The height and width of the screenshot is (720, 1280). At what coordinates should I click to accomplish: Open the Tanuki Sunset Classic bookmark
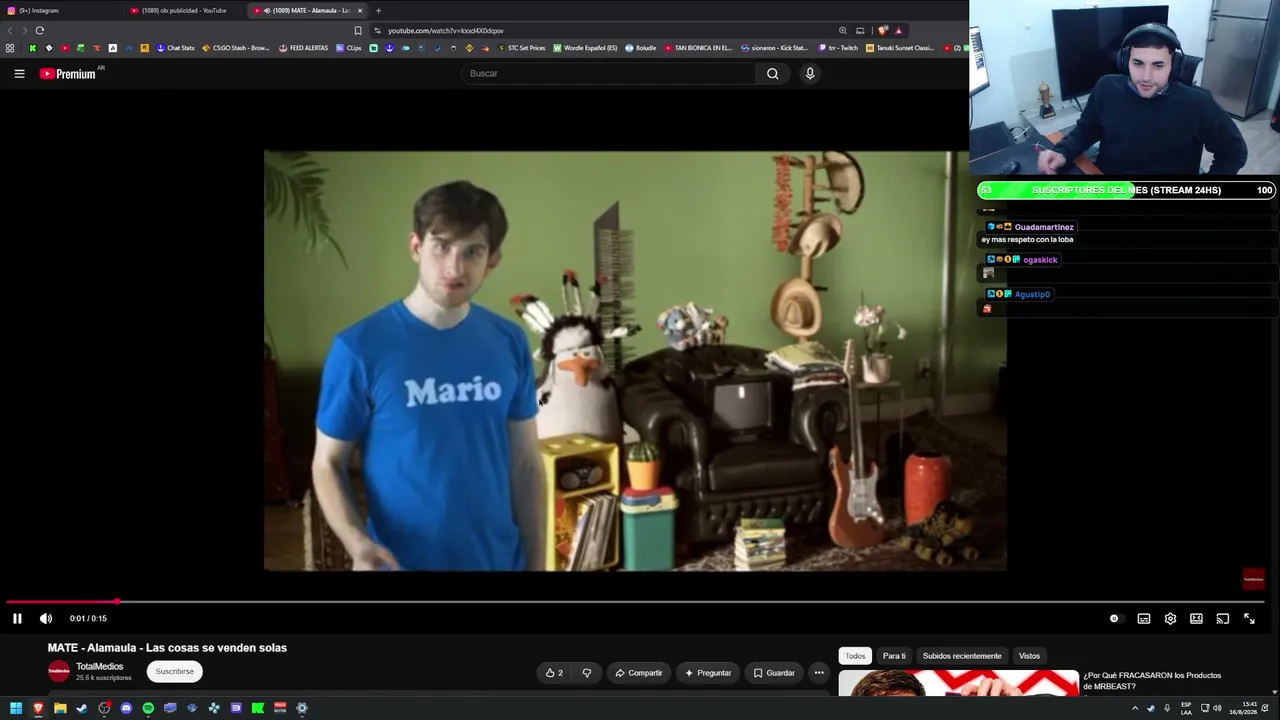coord(900,48)
